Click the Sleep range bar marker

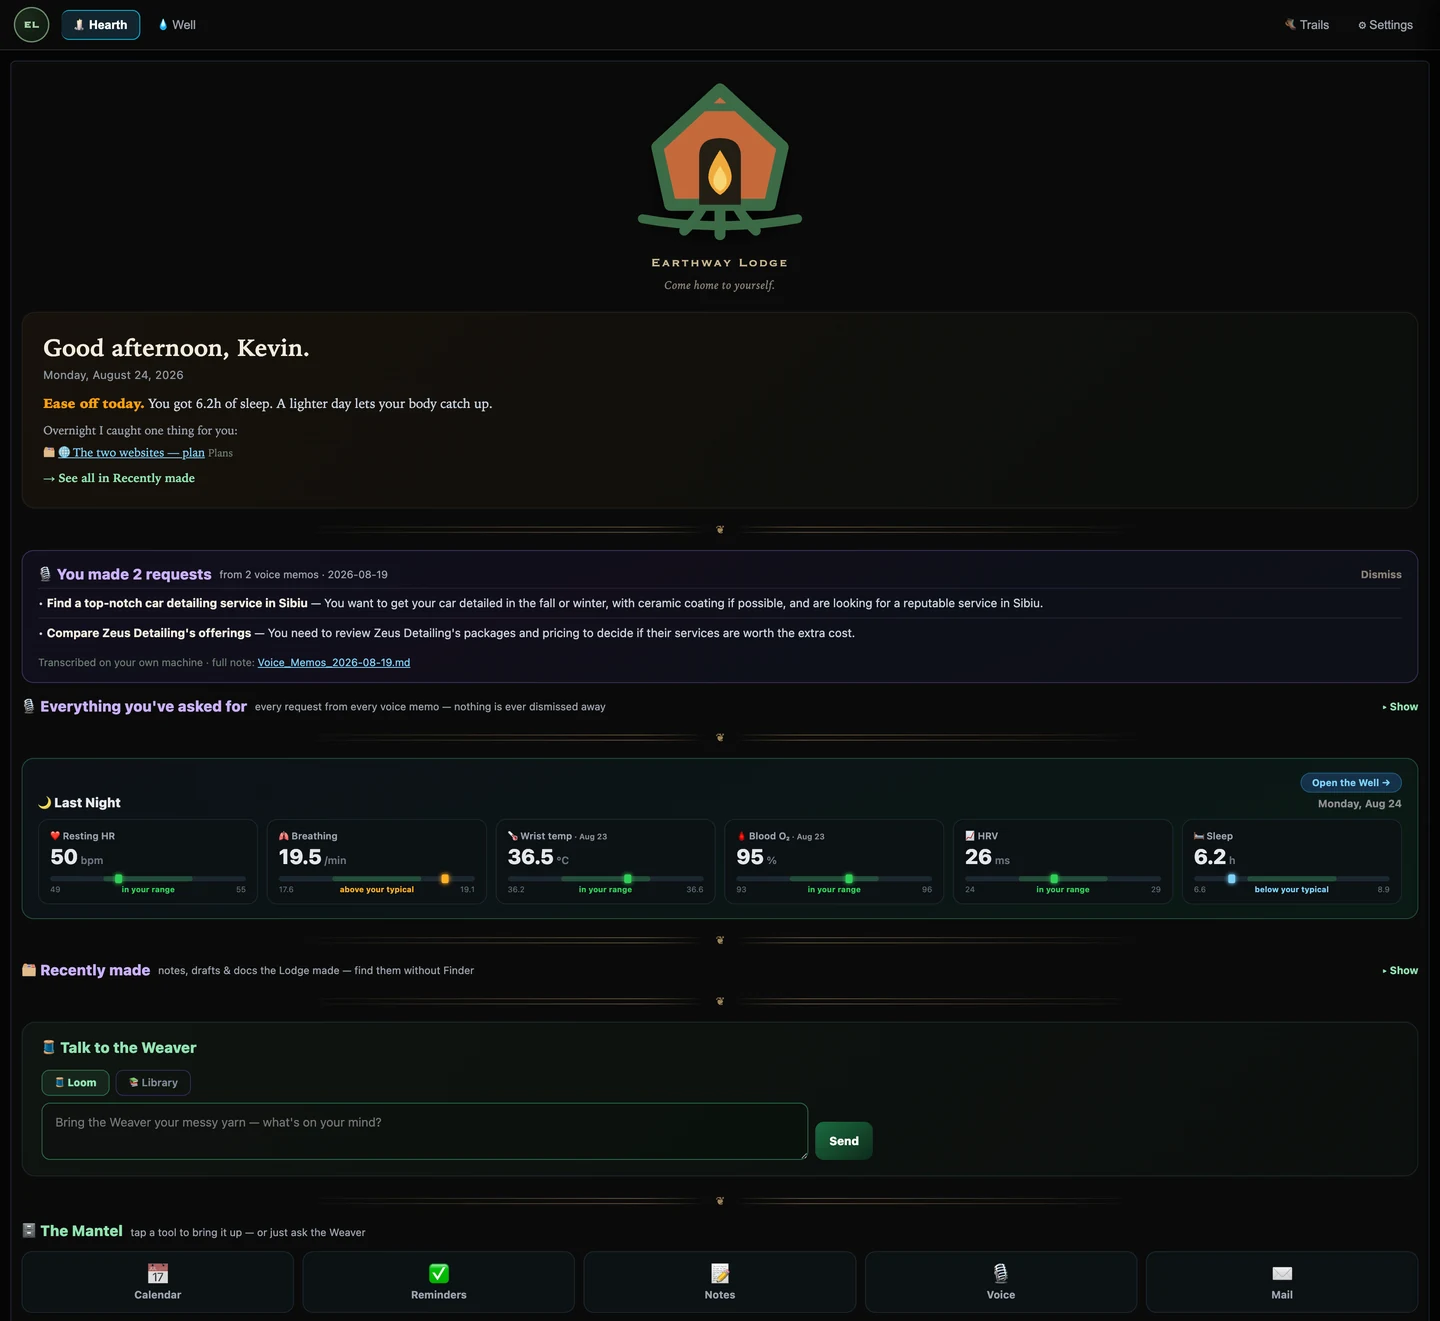coord(1232,879)
